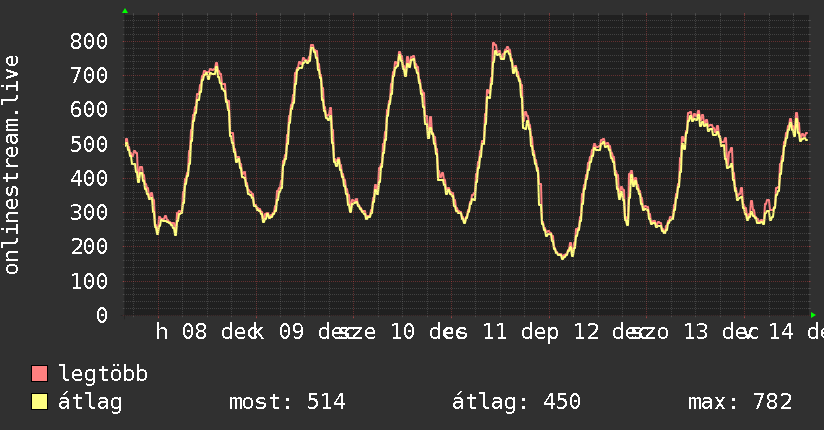Viewport: 824px width, 430px height.
Task: Click the 700 y-axis label
Action: (89, 76)
